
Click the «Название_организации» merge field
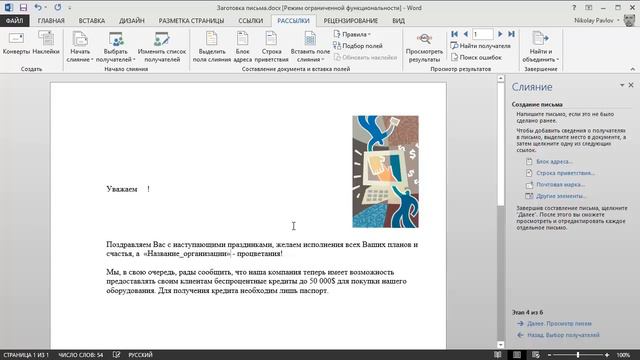pyautogui.click(x=187, y=253)
